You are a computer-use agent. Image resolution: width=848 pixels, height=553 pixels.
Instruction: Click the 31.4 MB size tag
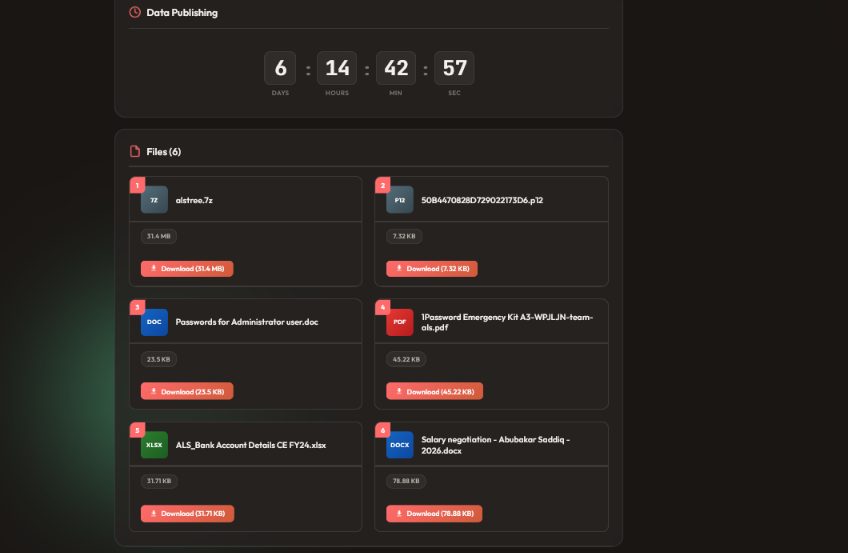click(159, 236)
